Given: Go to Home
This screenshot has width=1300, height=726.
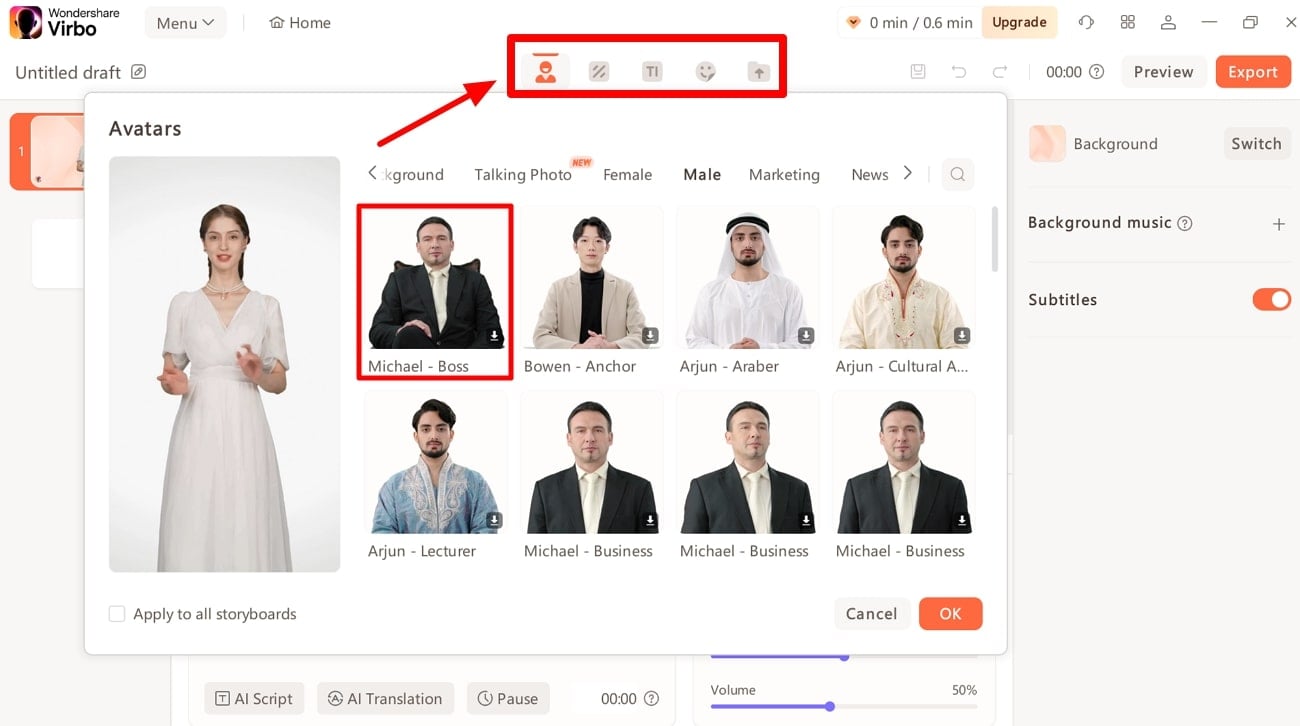Looking at the screenshot, I should (300, 23).
